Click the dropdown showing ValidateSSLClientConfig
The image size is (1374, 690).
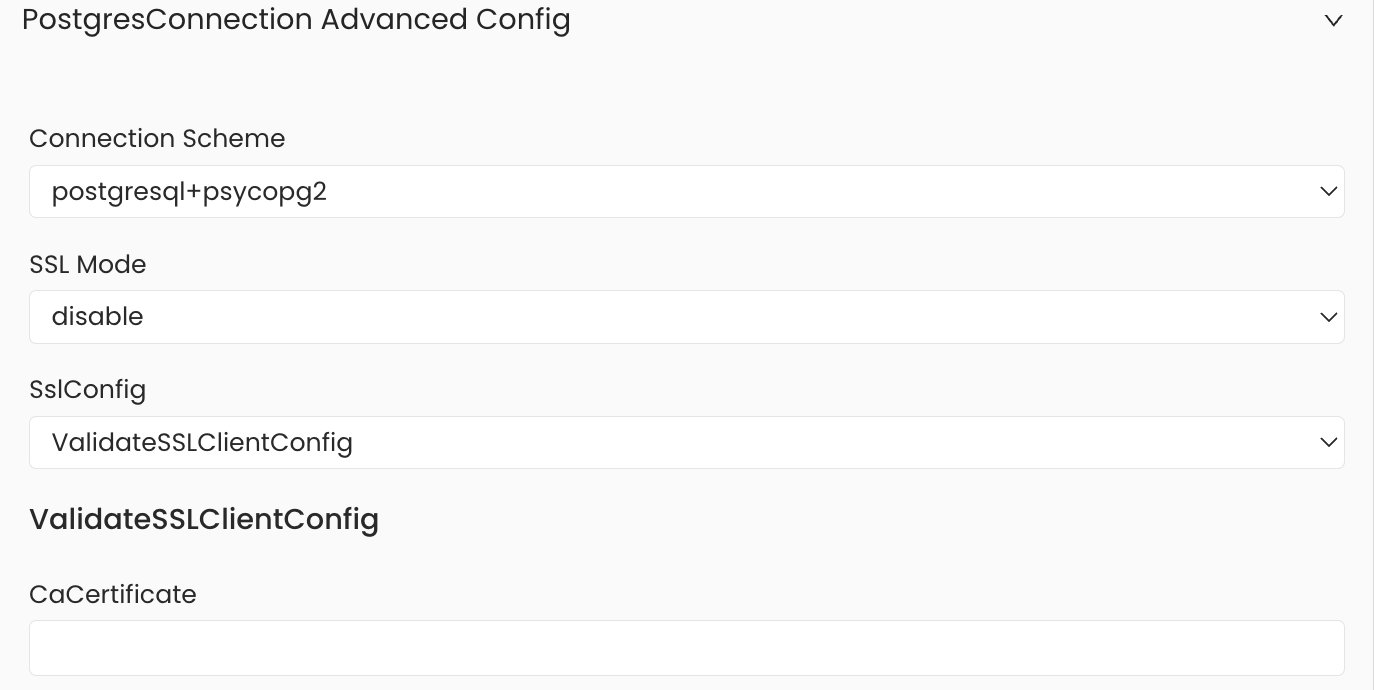coord(687,442)
